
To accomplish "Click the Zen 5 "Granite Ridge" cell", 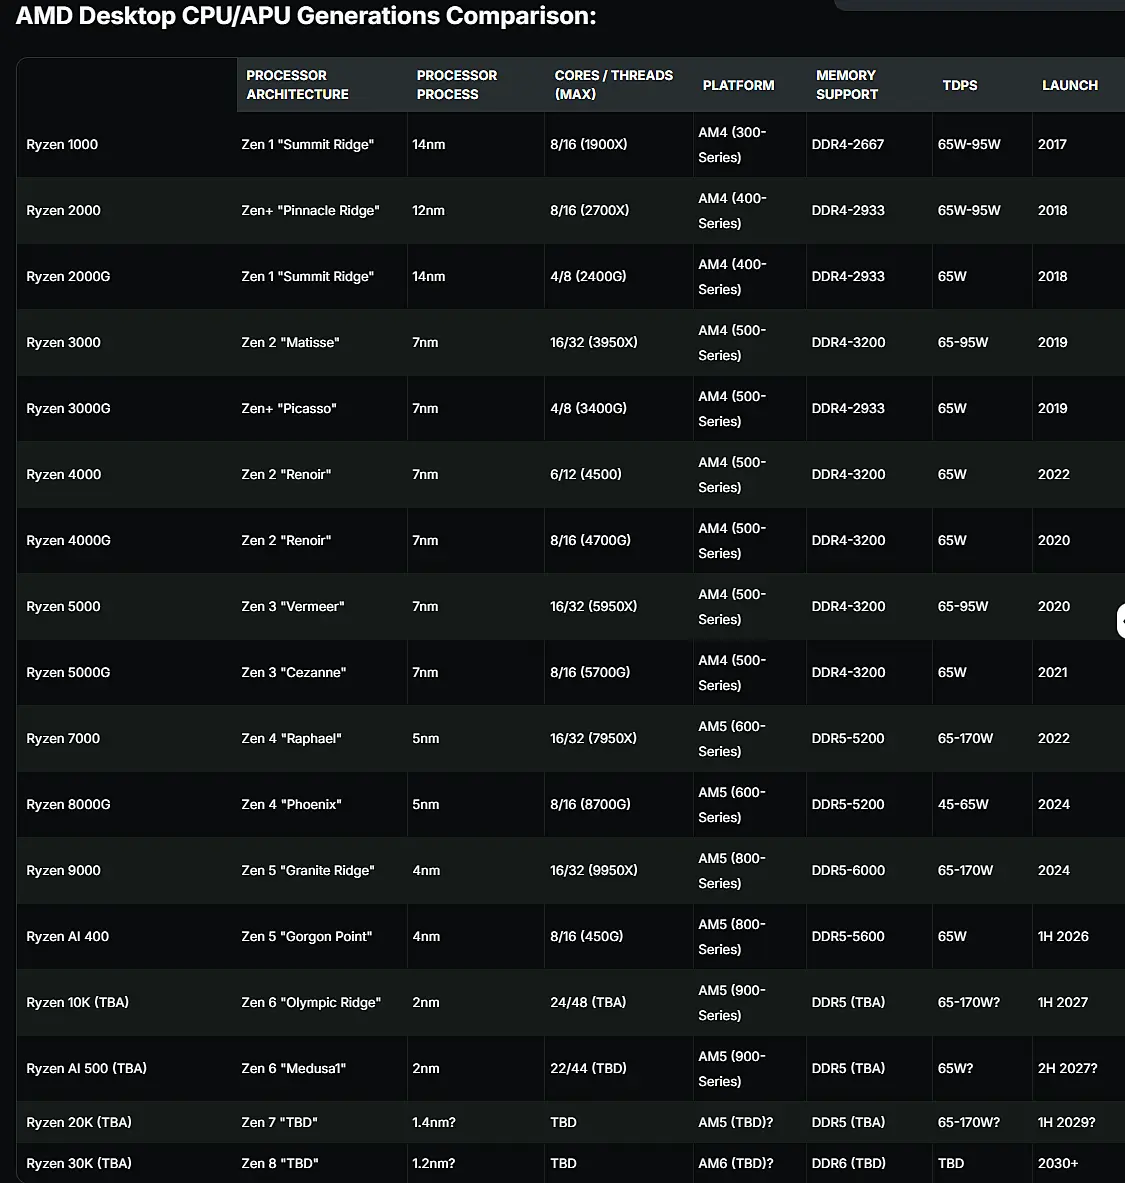I will click(x=308, y=871).
